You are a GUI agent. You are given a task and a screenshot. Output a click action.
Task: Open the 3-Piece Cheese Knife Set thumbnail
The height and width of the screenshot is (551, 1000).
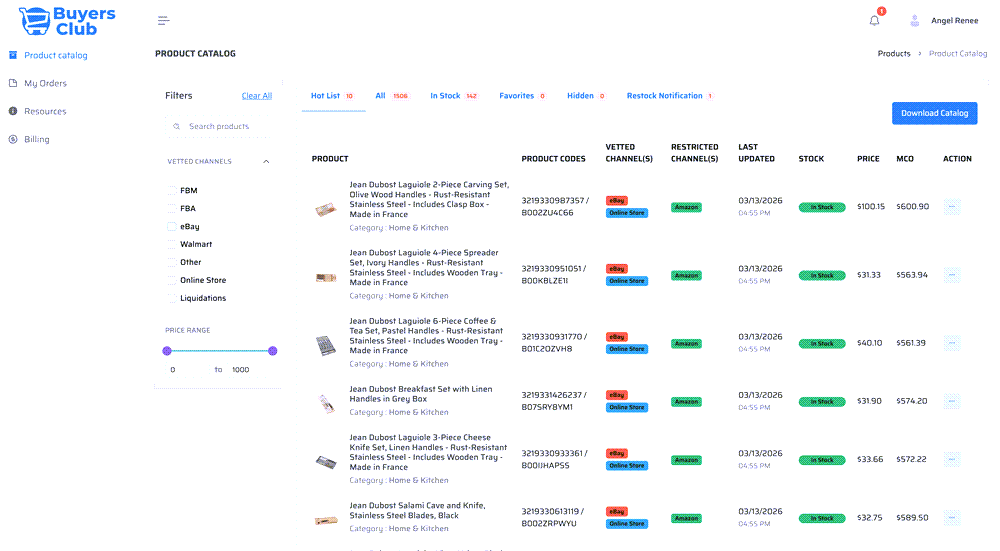click(326, 462)
